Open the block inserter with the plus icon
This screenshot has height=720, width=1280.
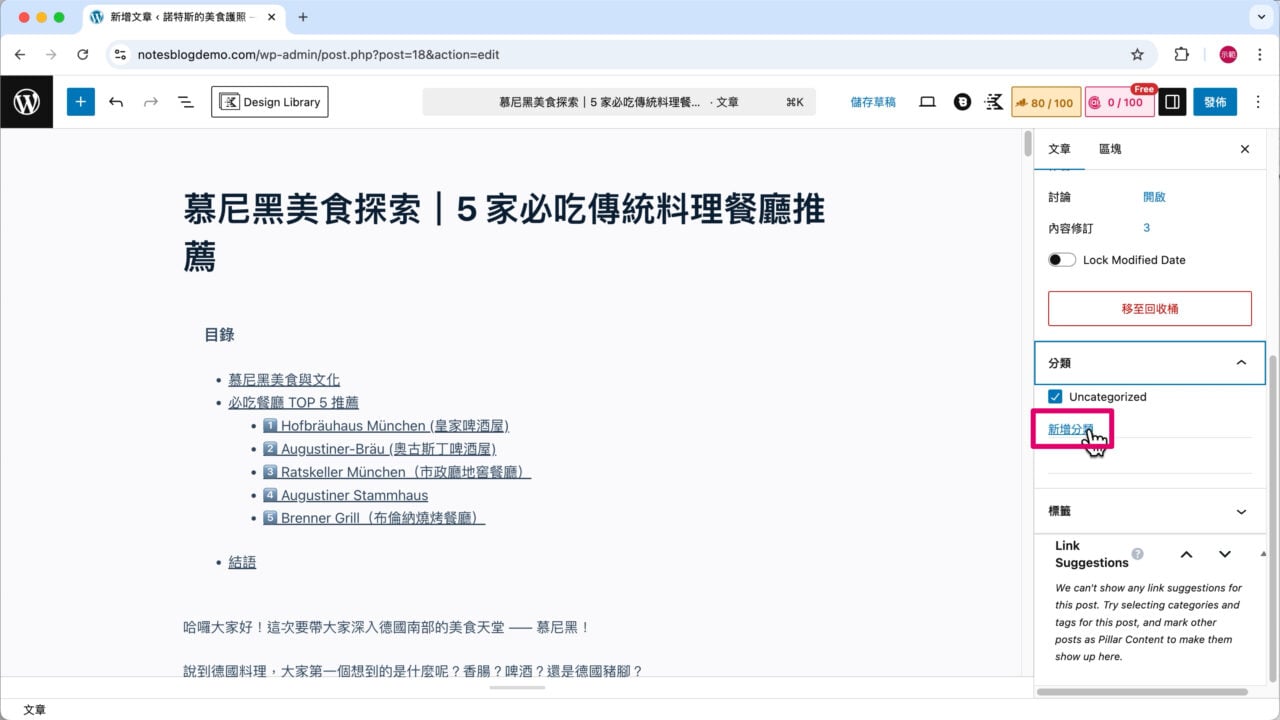point(80,101)
